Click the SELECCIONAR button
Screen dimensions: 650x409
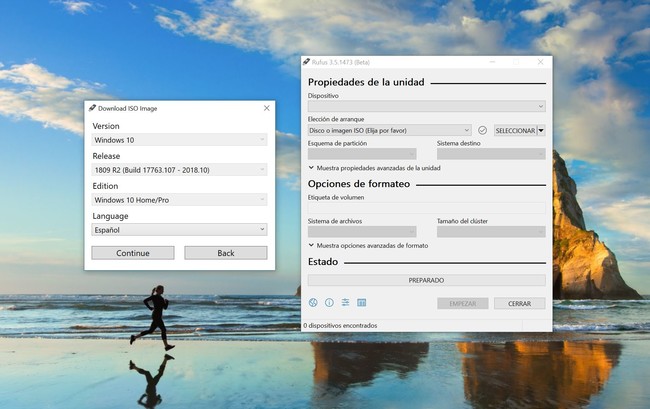515,131
